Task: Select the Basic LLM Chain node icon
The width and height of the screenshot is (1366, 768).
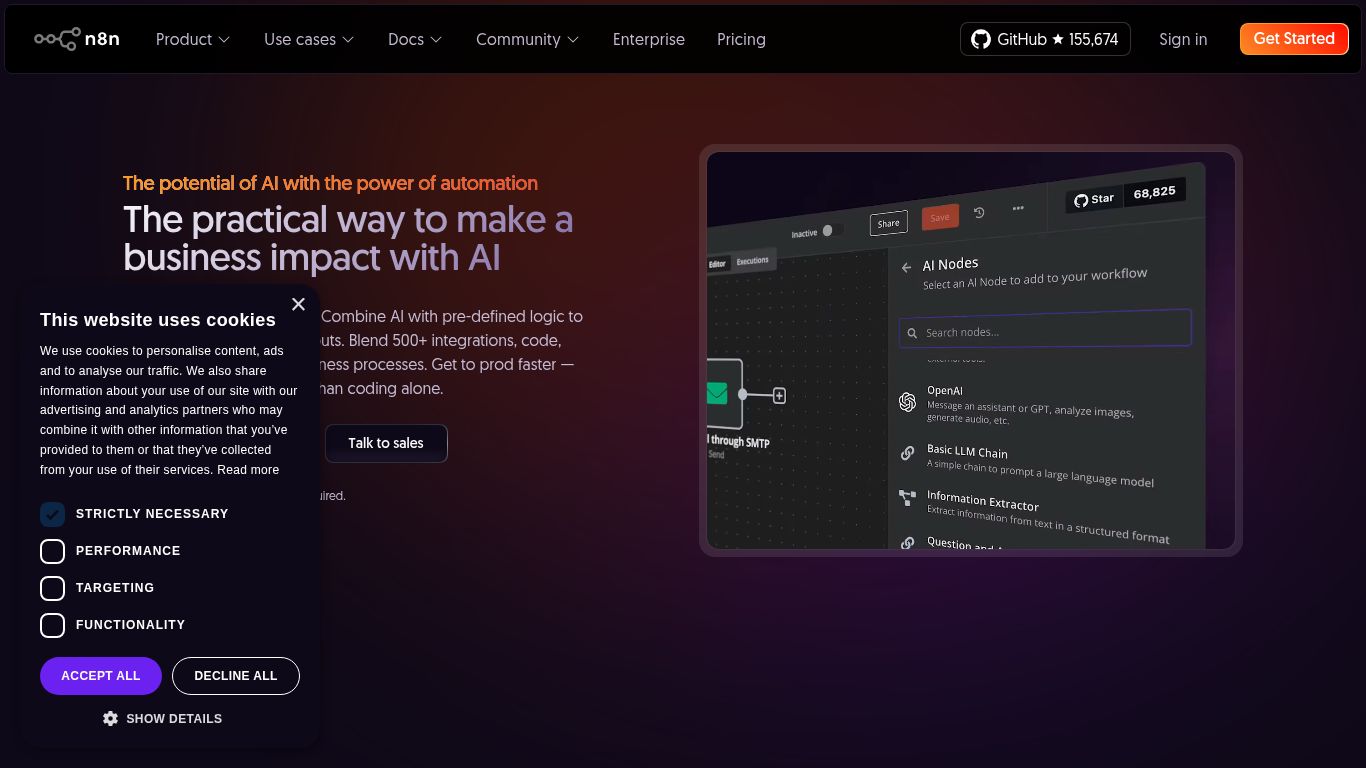Action: pyautogui.click(x=907, y=453)
